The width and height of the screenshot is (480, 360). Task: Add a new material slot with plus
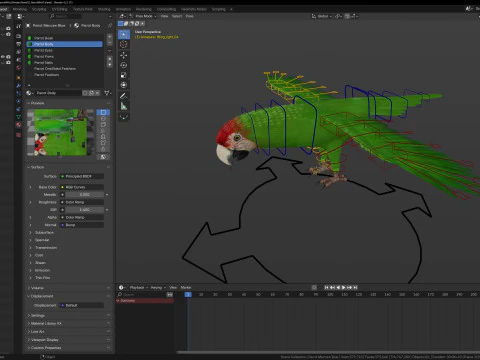110,36
